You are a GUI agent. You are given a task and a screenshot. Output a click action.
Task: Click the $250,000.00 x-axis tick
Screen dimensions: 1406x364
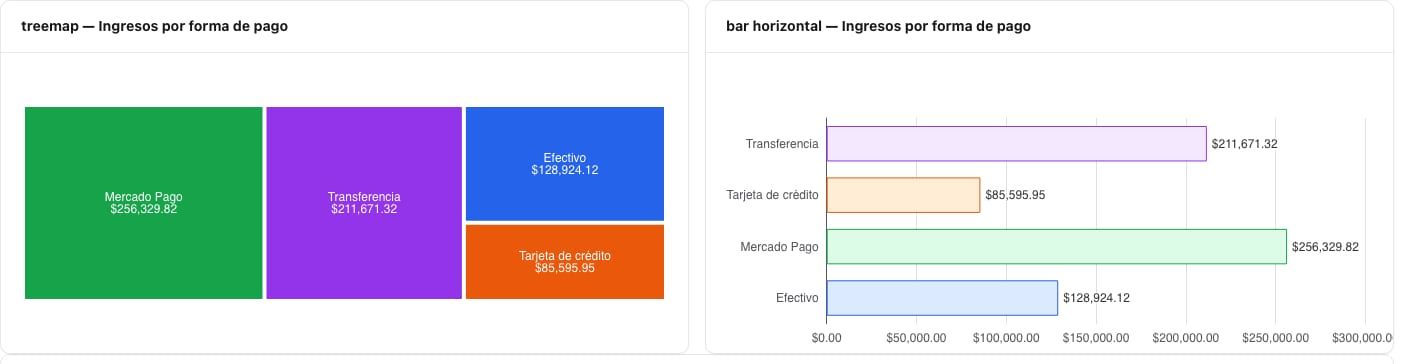coord(1275,338)
